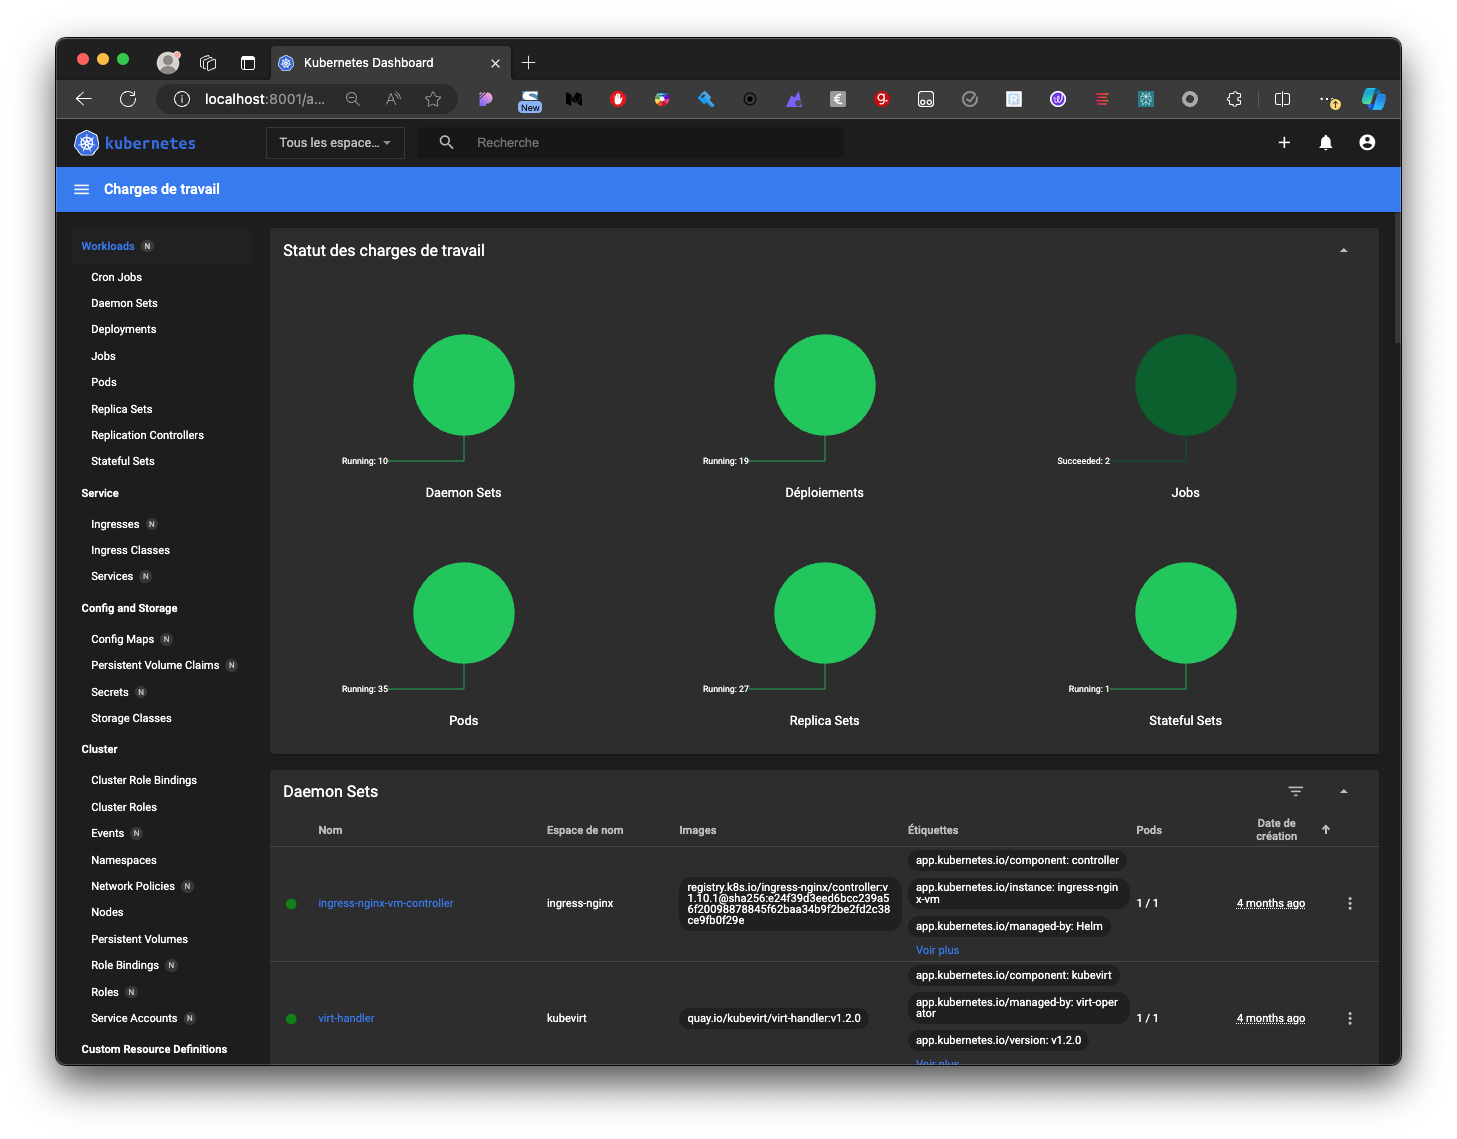Open actions menu for ingress-nginx-vm-controller row
The image size is (1457, 1139).
[1349, 903]
